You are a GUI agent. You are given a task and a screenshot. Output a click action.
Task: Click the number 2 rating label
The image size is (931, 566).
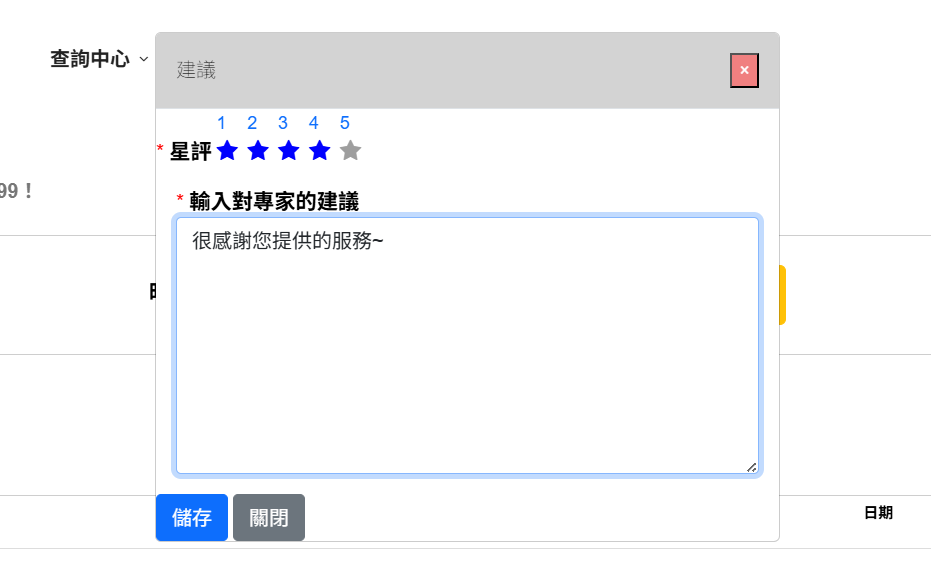point(252,123)
